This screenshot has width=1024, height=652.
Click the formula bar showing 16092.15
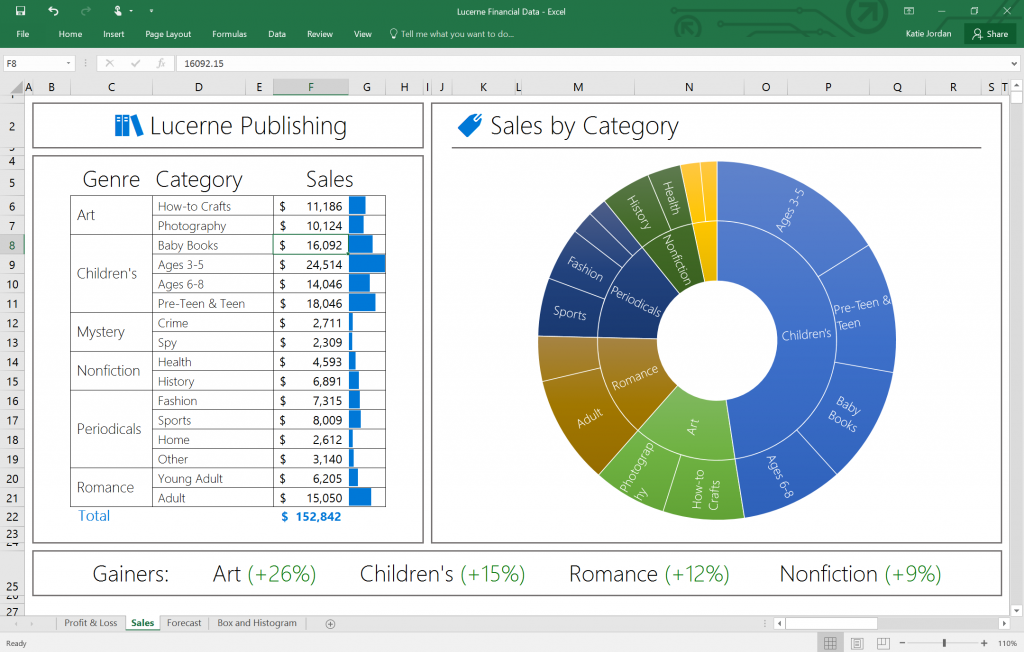pos(592,63)
